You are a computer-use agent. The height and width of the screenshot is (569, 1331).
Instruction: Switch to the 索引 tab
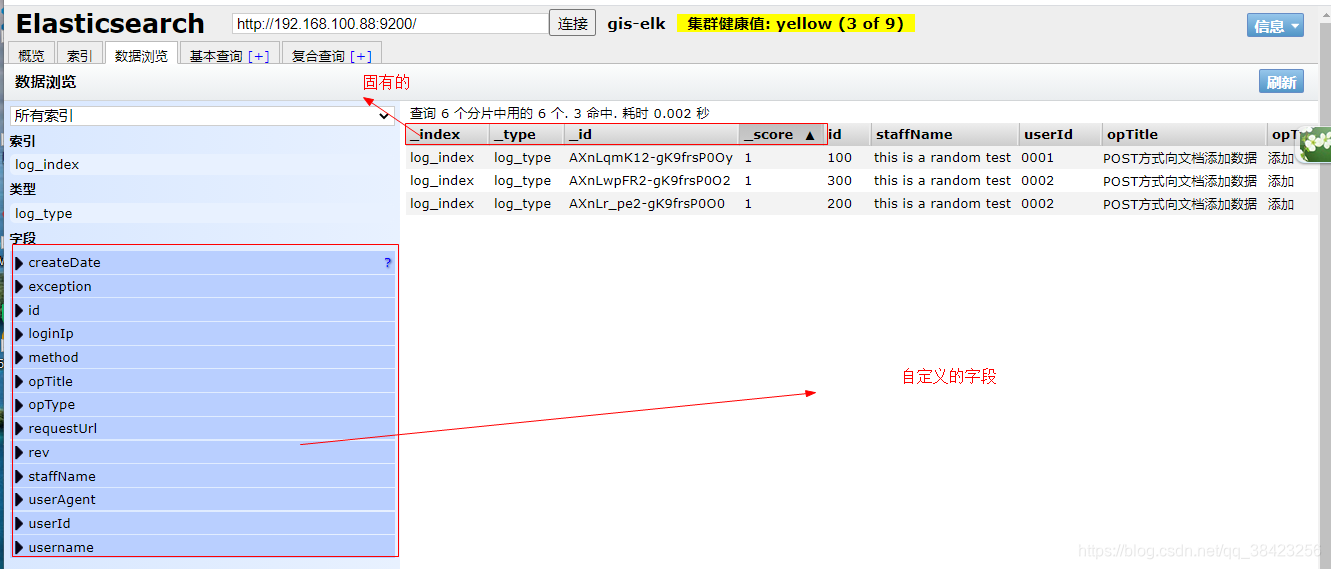click(80, 56)
